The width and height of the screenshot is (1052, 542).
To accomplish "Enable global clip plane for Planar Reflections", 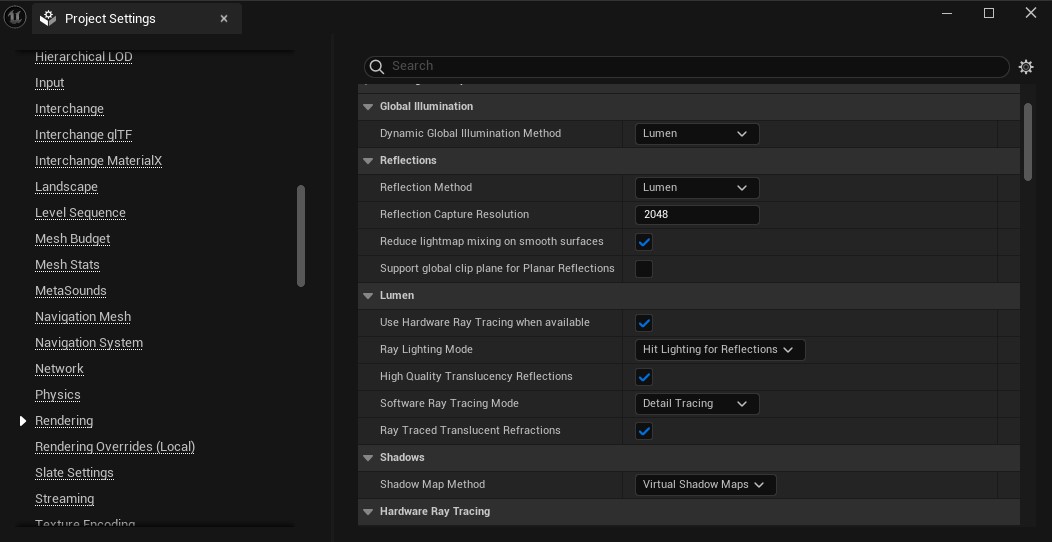I will click(x=644, y=269).
